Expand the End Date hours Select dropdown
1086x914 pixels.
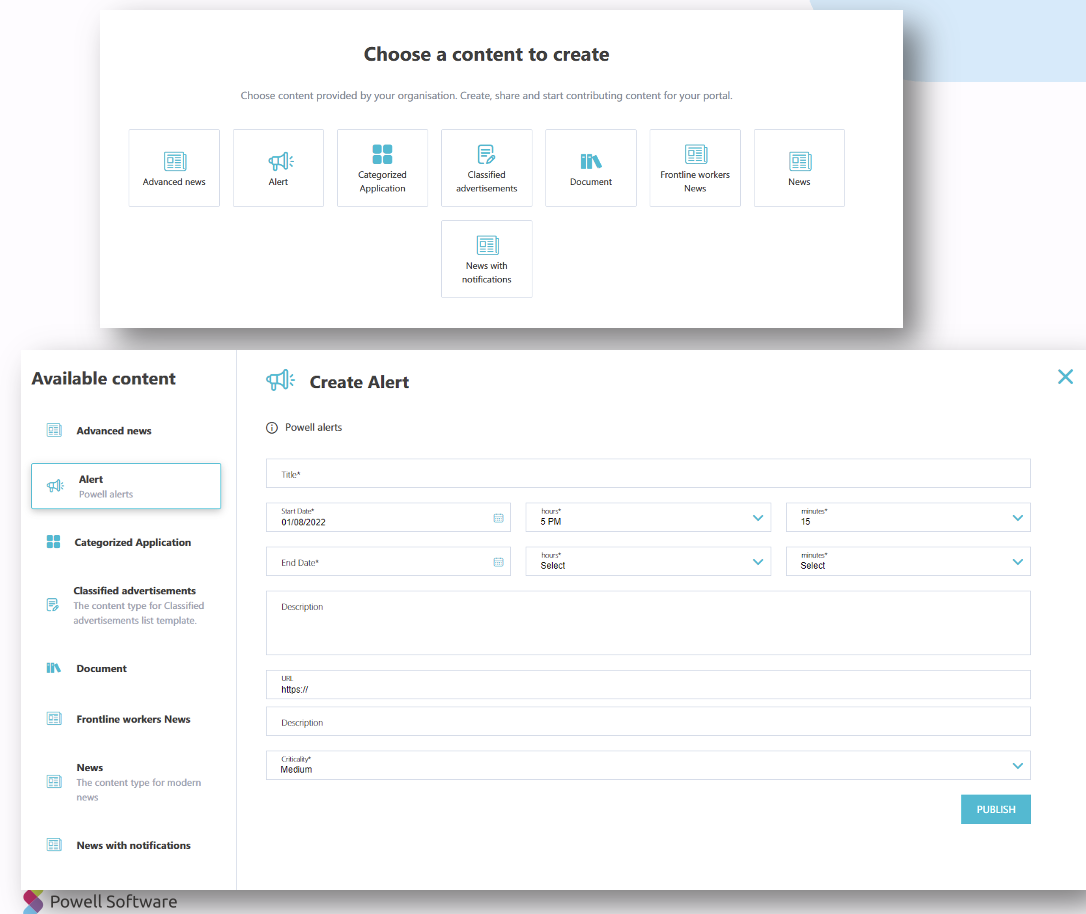coord(757,561)
